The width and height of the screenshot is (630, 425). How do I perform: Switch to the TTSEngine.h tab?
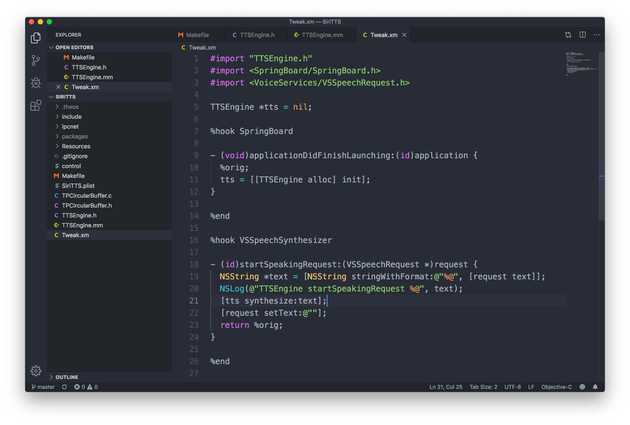pos(254,35)
